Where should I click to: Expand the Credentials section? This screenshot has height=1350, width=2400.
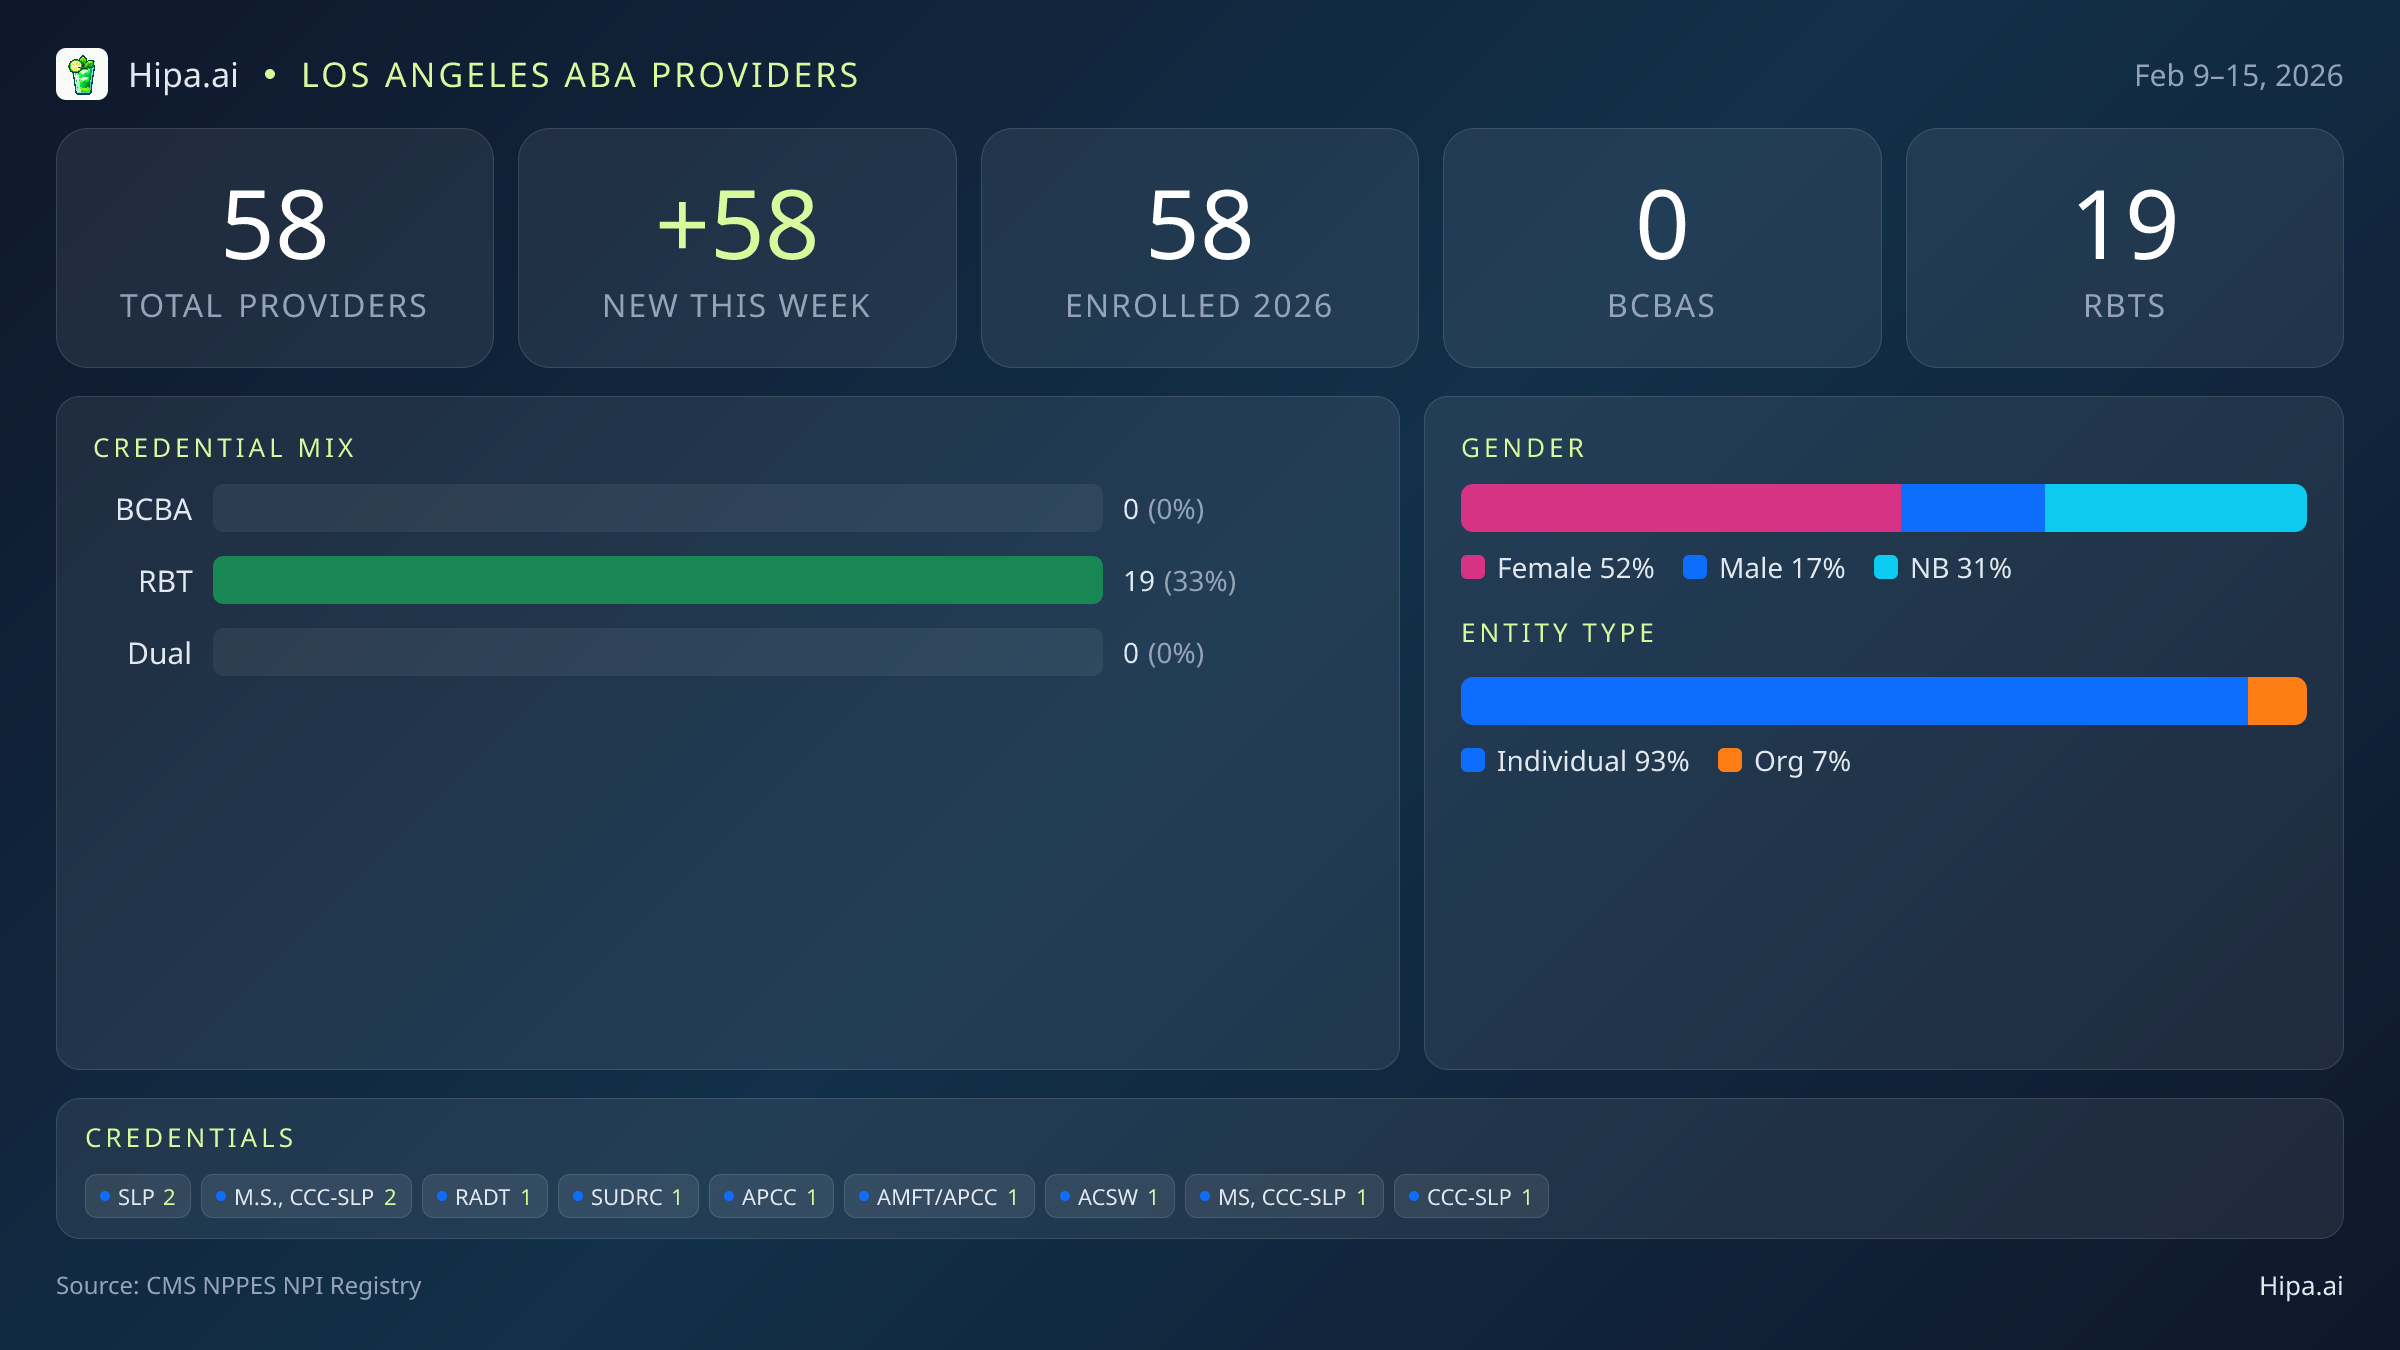[190, 1137]
